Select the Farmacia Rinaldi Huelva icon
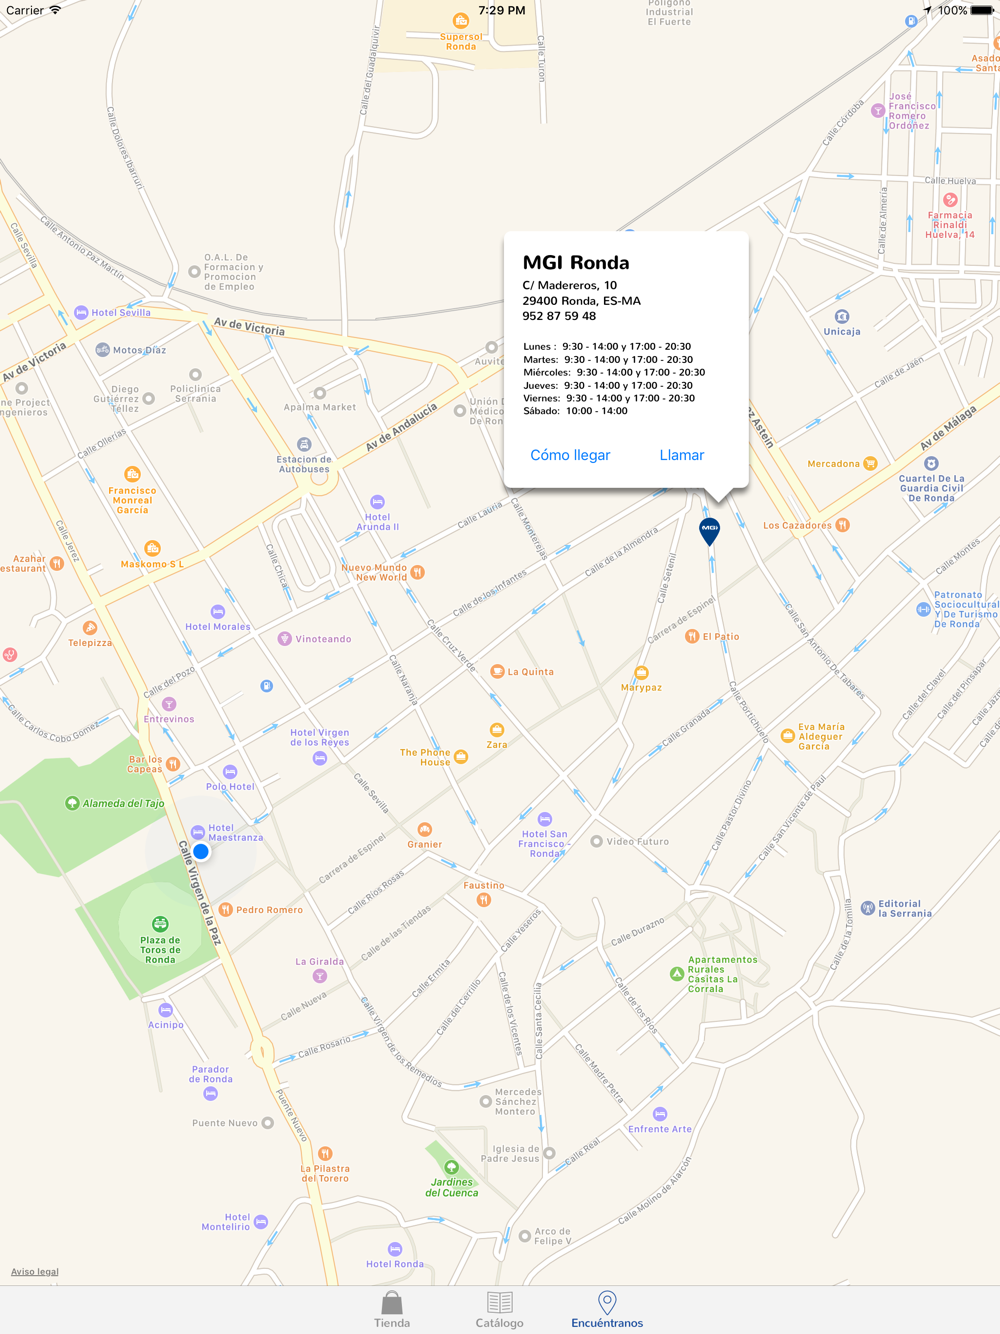 [950, 200]
